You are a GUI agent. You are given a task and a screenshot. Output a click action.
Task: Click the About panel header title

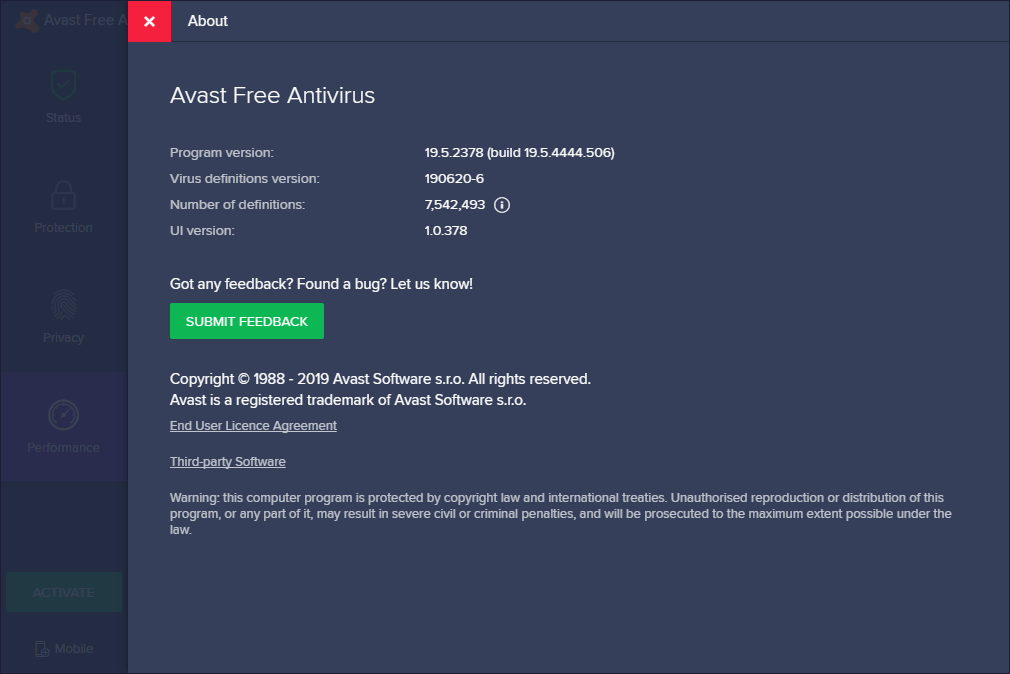[x=208, y=21]
